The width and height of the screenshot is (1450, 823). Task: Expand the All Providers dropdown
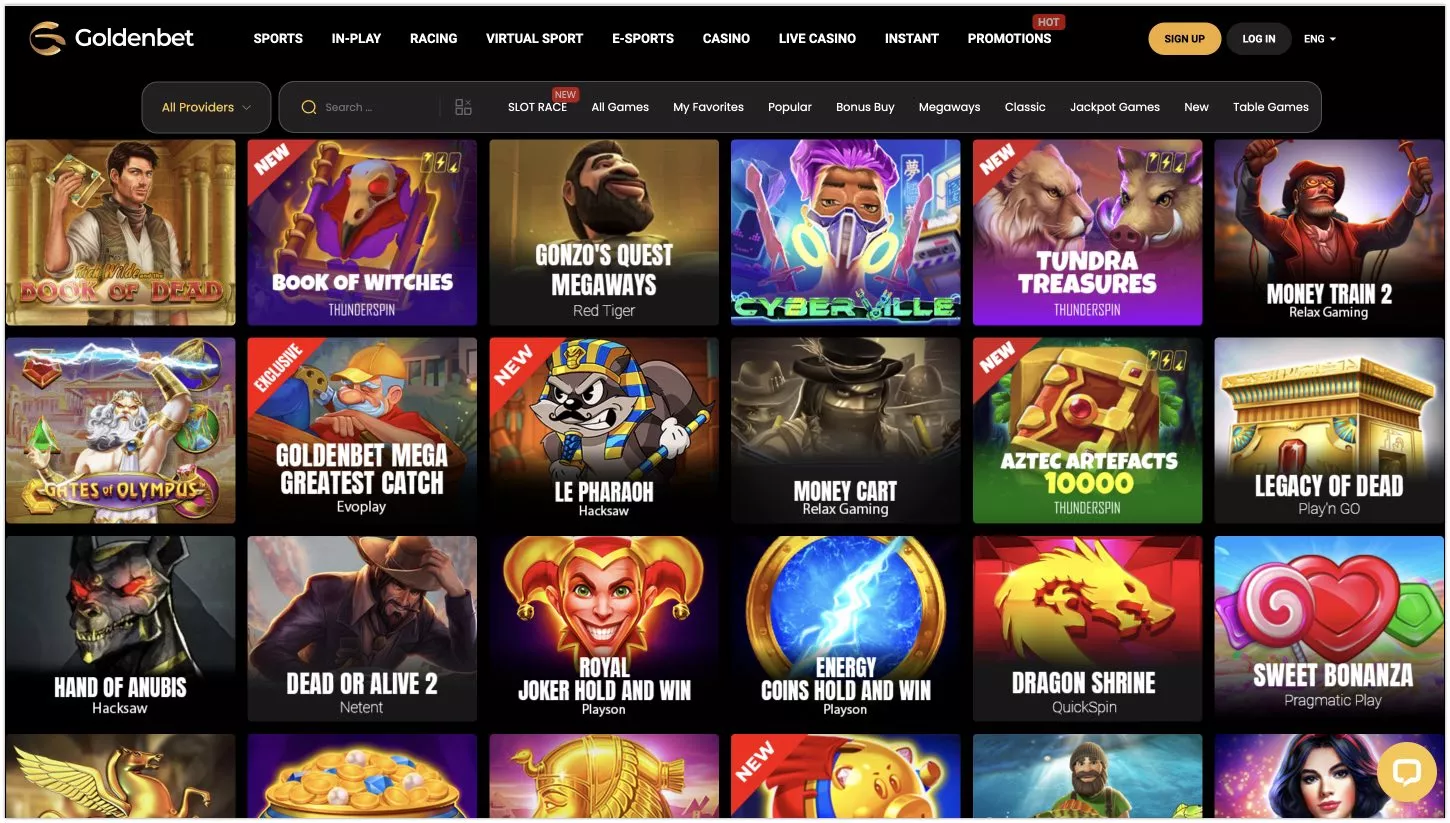click(206, 107)
